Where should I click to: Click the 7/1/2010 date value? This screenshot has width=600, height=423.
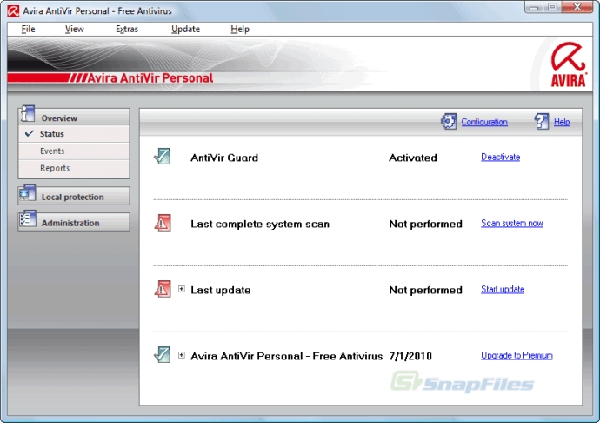[x=410, y=356]
